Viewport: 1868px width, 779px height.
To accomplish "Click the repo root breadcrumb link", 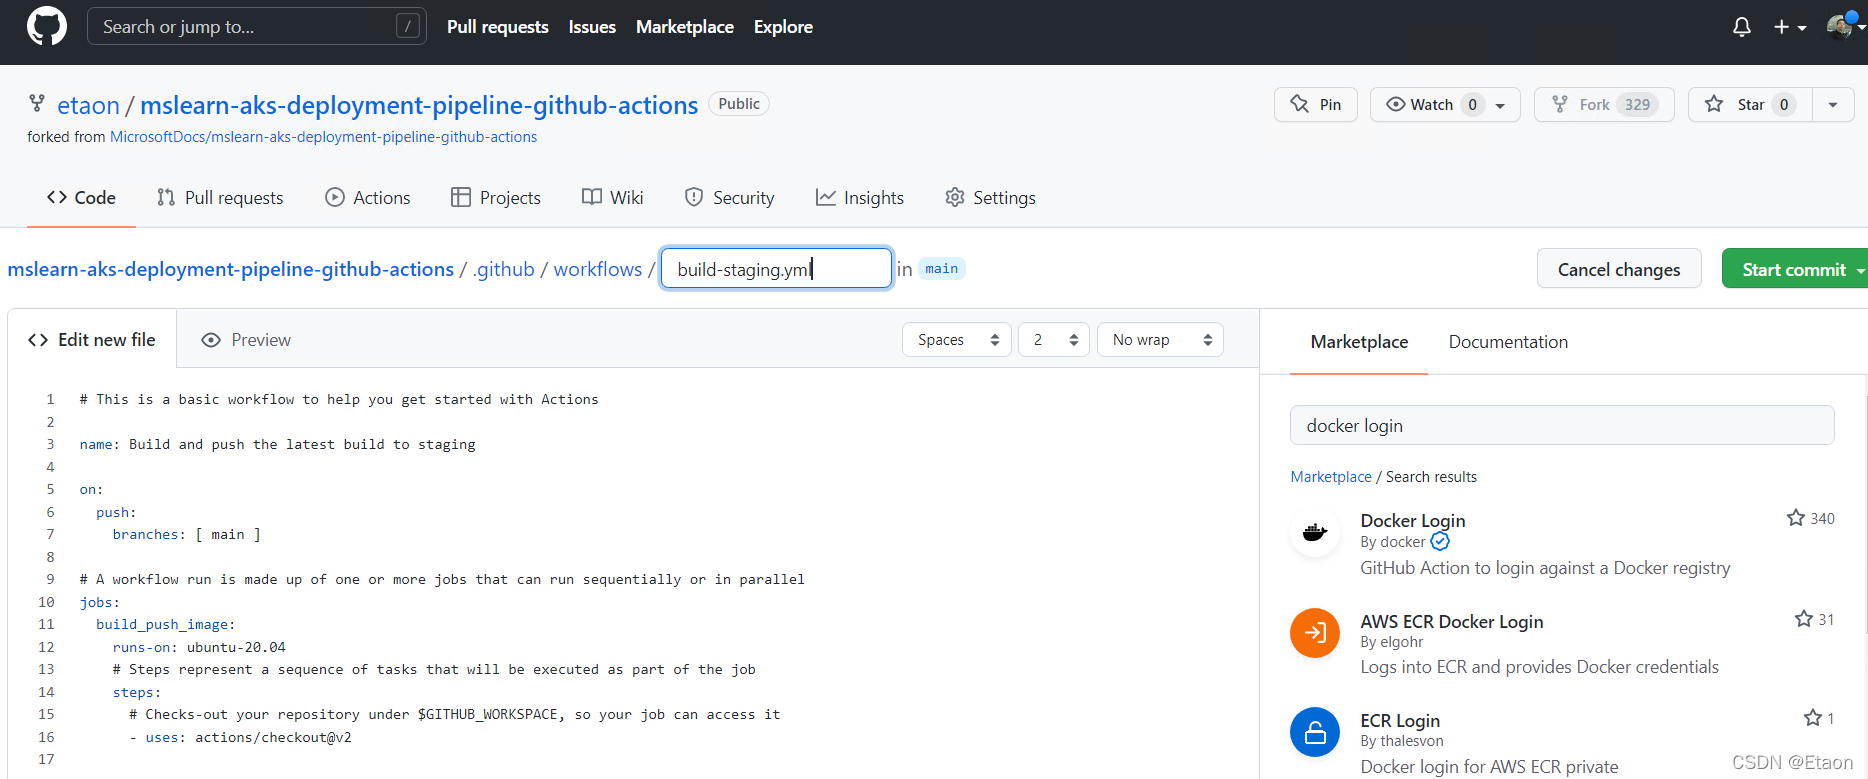I will (x=231, y=269).
